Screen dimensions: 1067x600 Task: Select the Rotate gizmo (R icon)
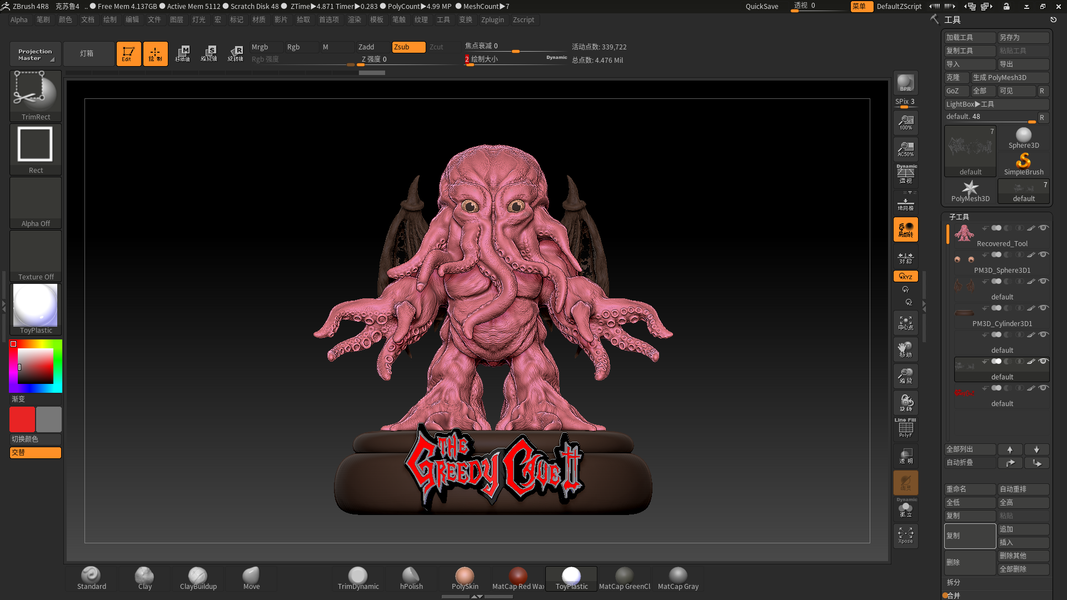(x=235, y=54)
